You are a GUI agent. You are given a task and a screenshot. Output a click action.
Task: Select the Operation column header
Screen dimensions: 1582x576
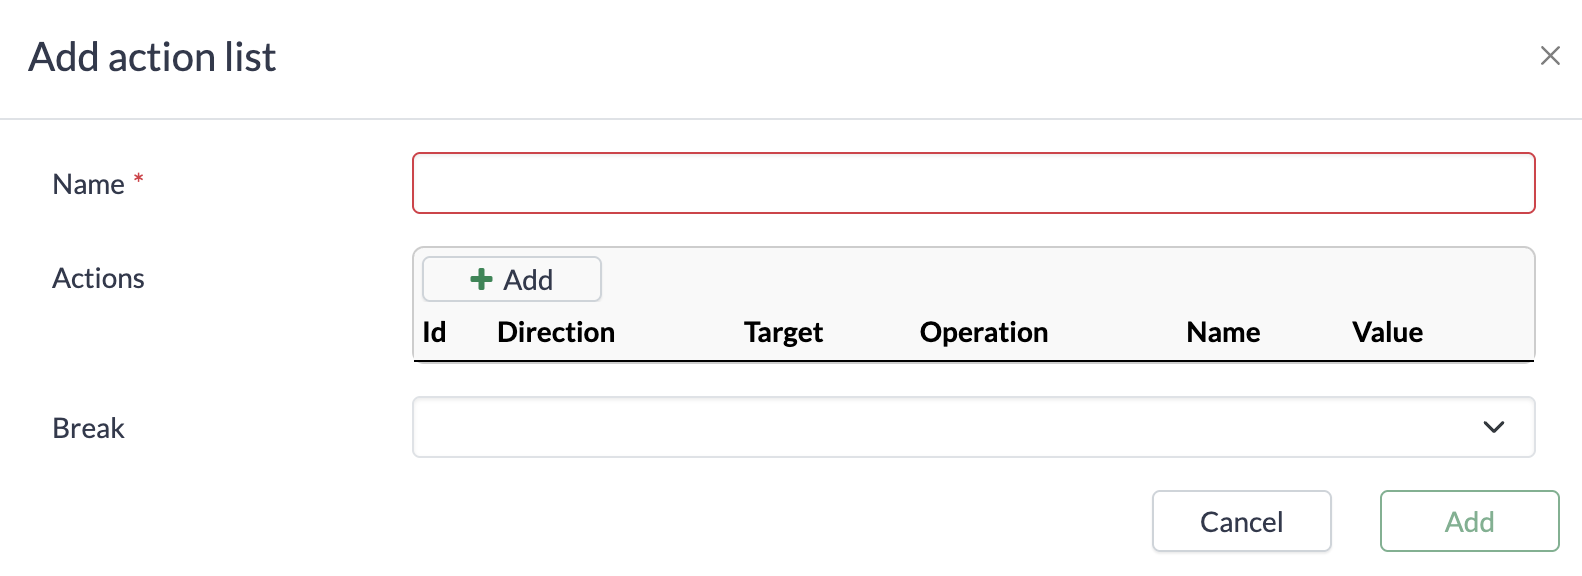[984, 332]
